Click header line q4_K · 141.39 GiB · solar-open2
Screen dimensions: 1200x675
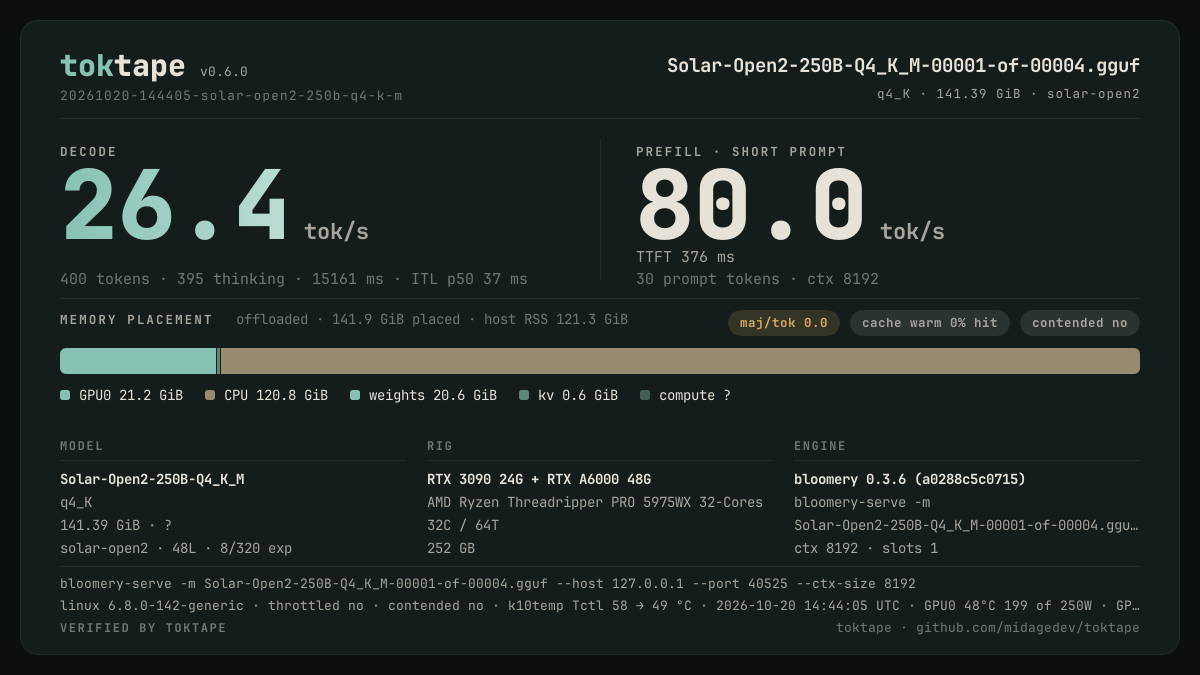[x=1008, y=94]
